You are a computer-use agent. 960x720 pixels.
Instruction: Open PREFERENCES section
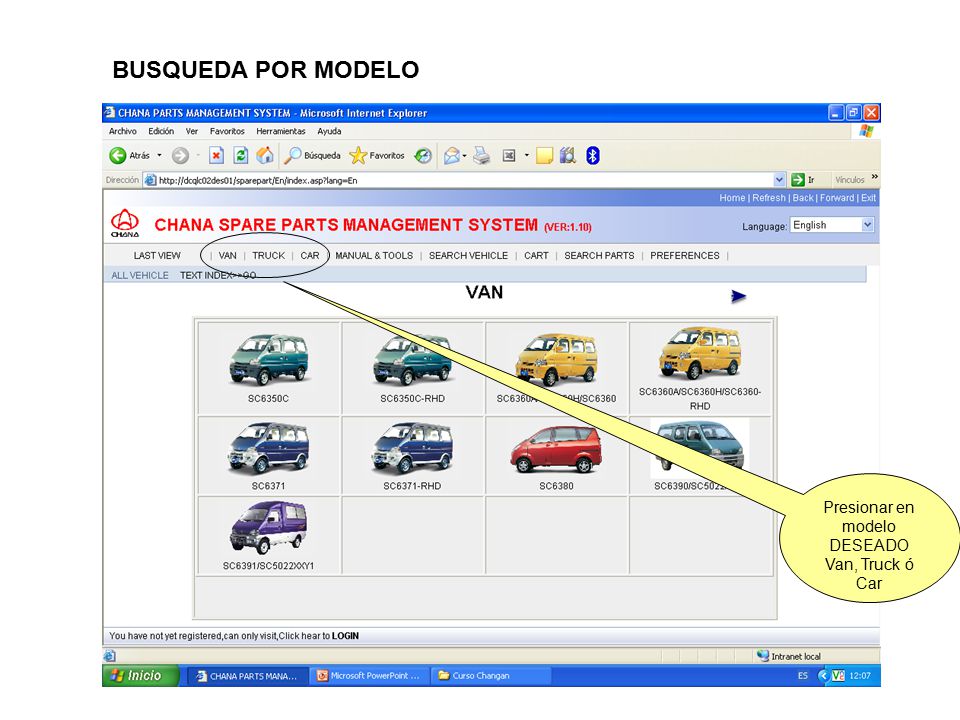click(685, 255)
